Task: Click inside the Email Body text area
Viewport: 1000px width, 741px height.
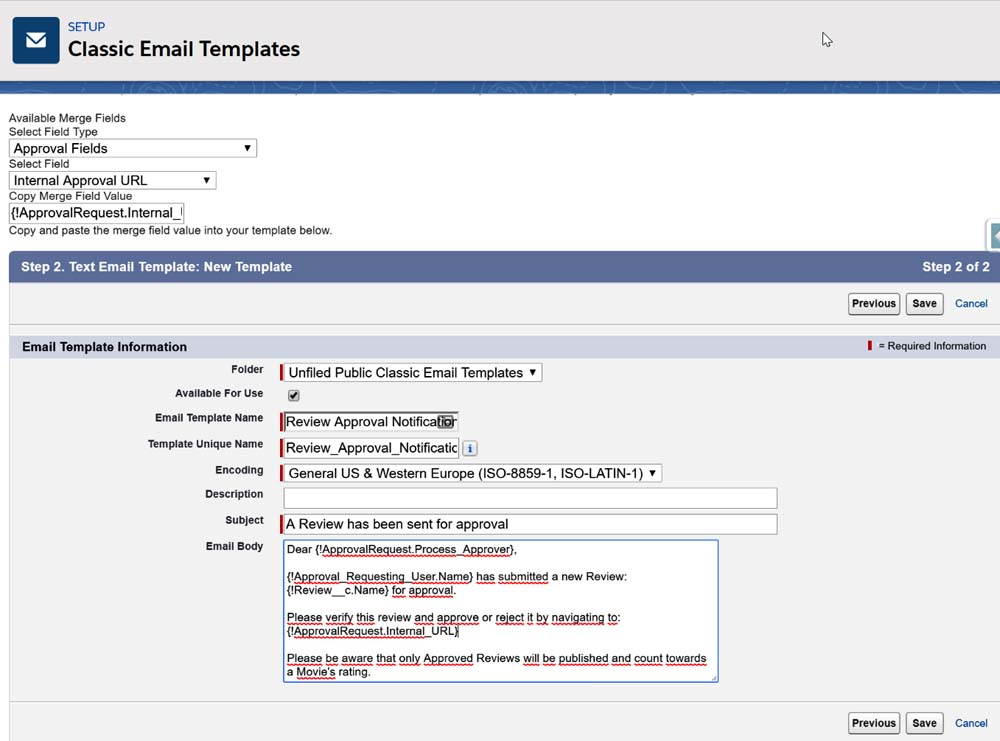Action: [501, 611]
